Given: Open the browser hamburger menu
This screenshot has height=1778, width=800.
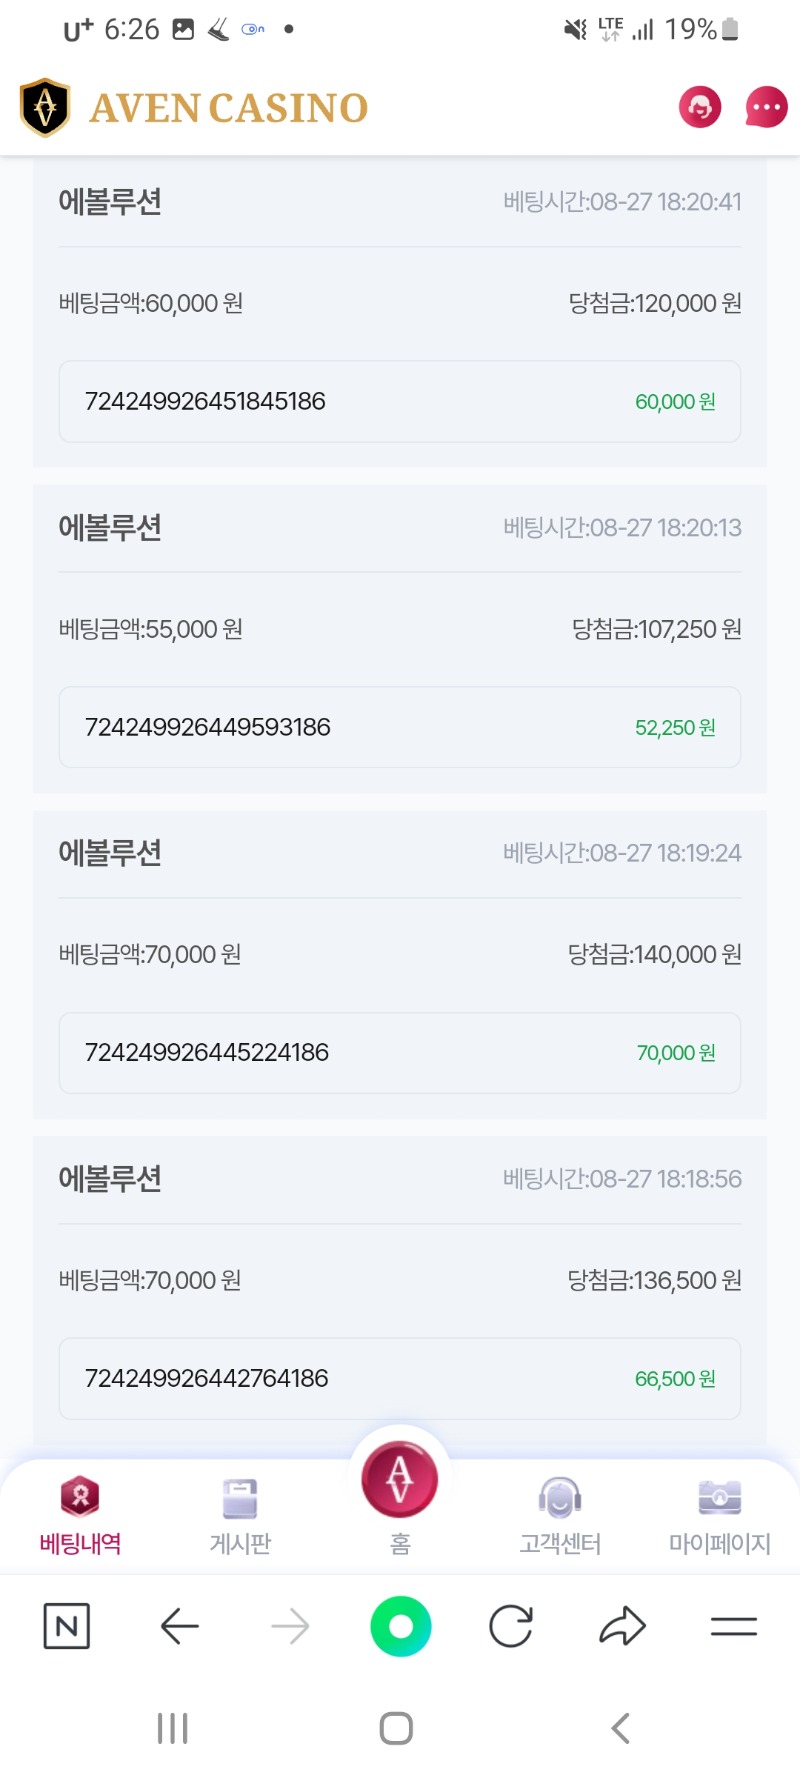Looking at the screenshot, I should tap(734, 1626).
